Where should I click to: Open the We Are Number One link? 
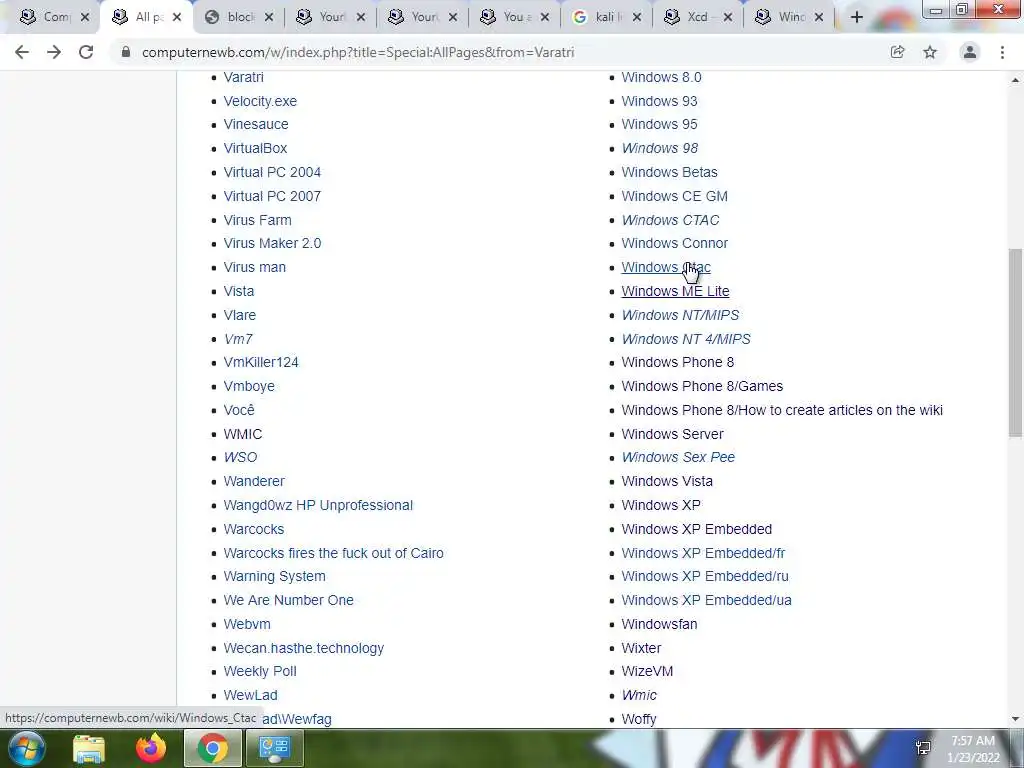tap(289, 600)
